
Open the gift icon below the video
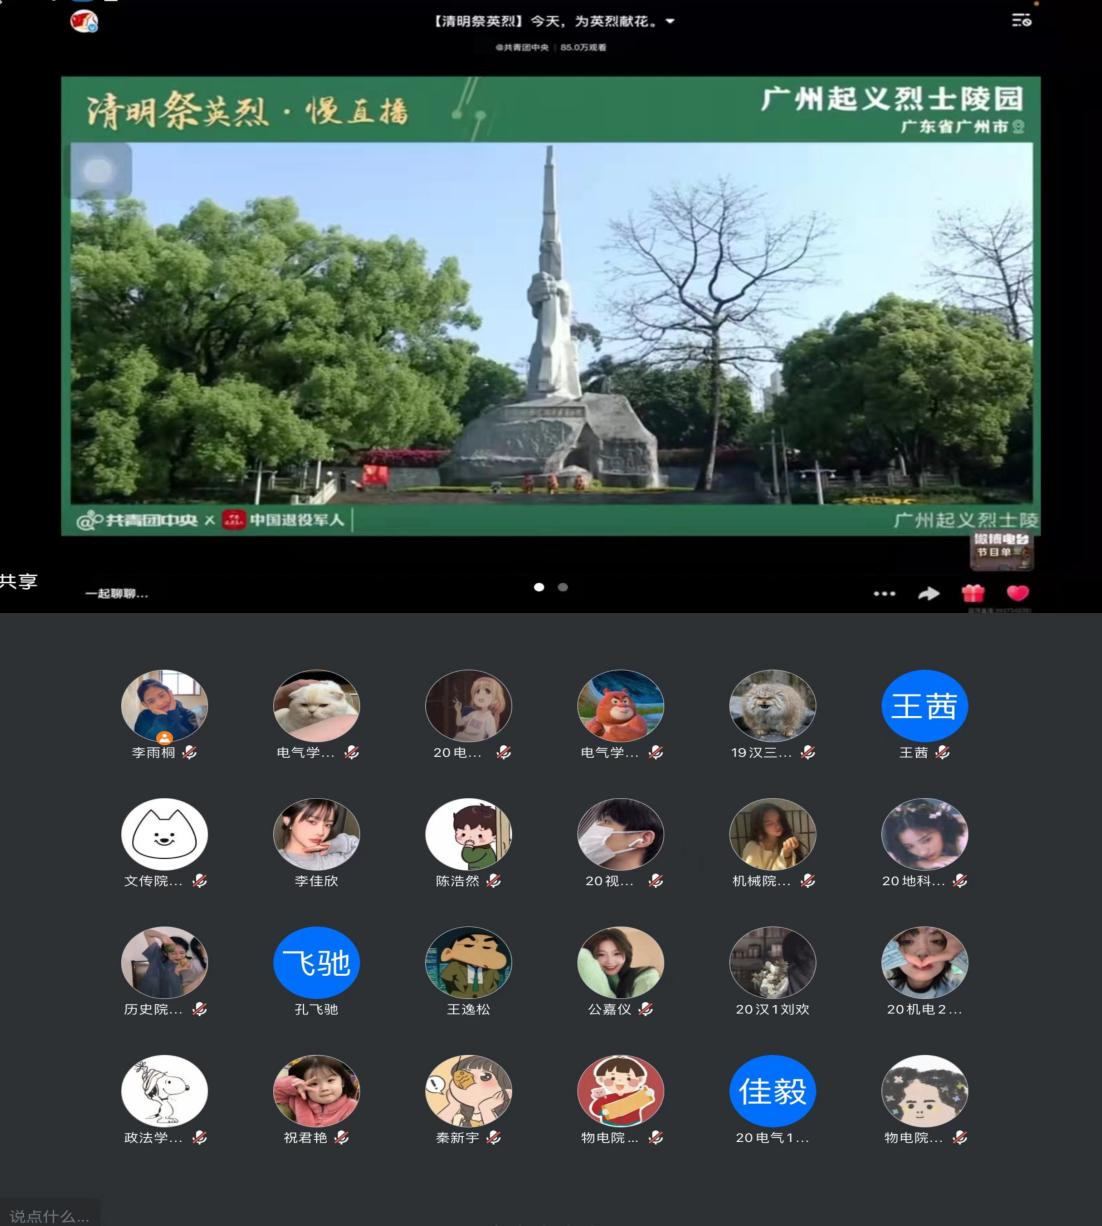tap(973, 593)
